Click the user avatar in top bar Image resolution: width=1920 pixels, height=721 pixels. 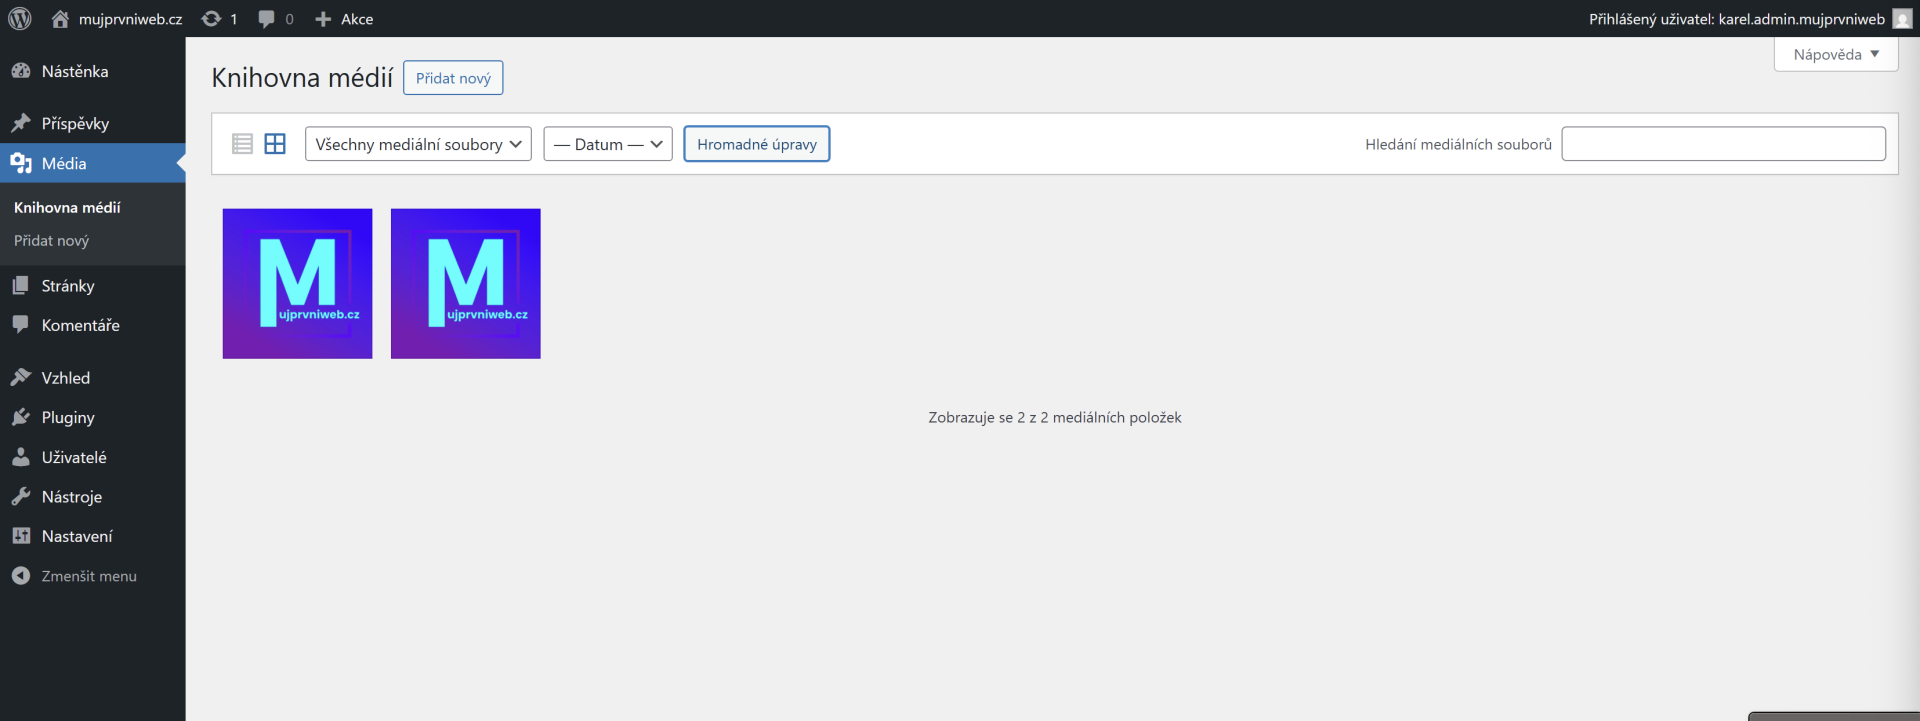[1902, 19]
